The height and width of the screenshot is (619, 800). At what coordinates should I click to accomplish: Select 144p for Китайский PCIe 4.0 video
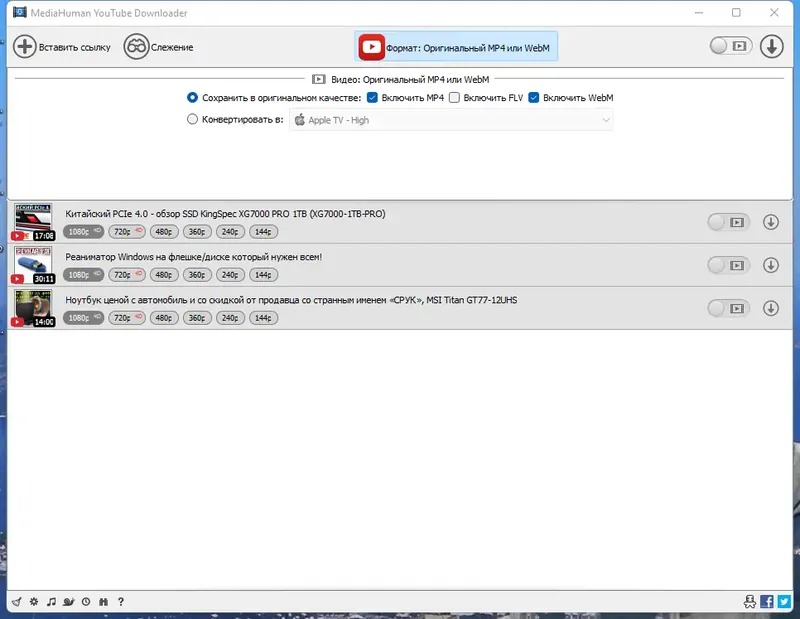point(263,232)
